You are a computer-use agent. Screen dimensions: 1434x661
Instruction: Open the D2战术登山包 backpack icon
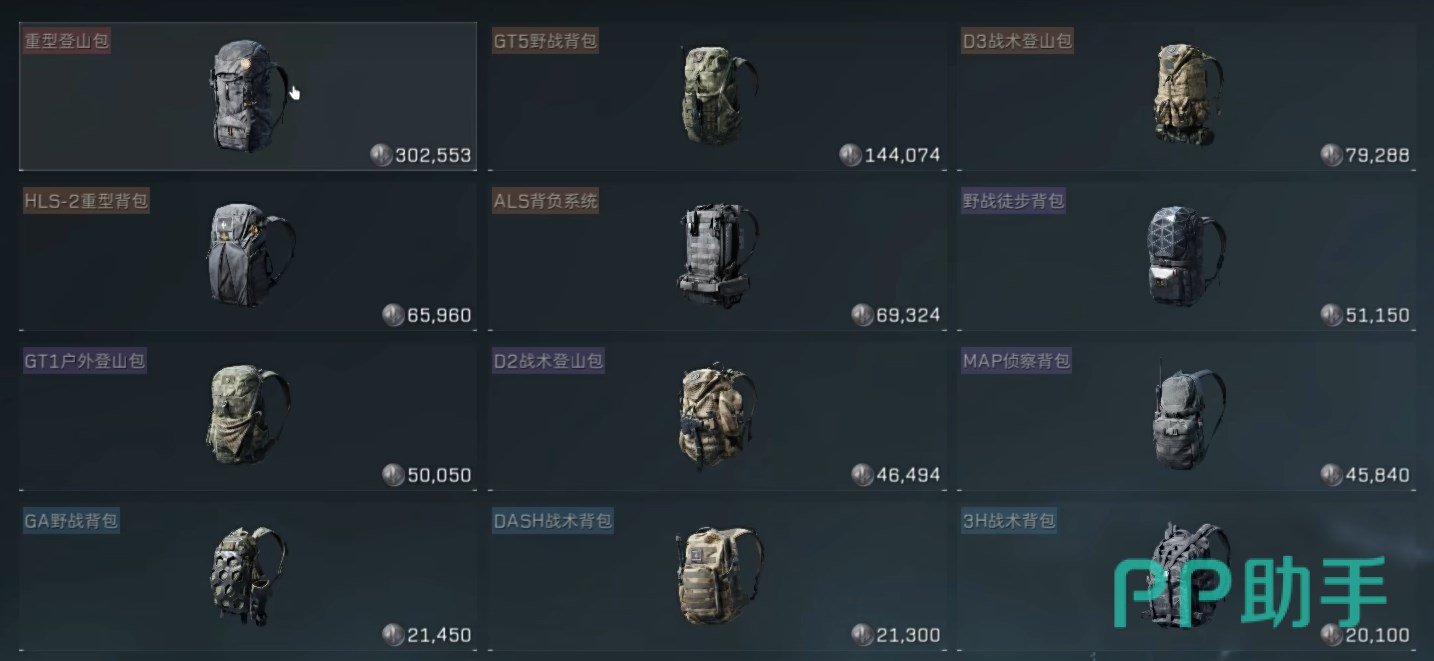coord(718,416)
